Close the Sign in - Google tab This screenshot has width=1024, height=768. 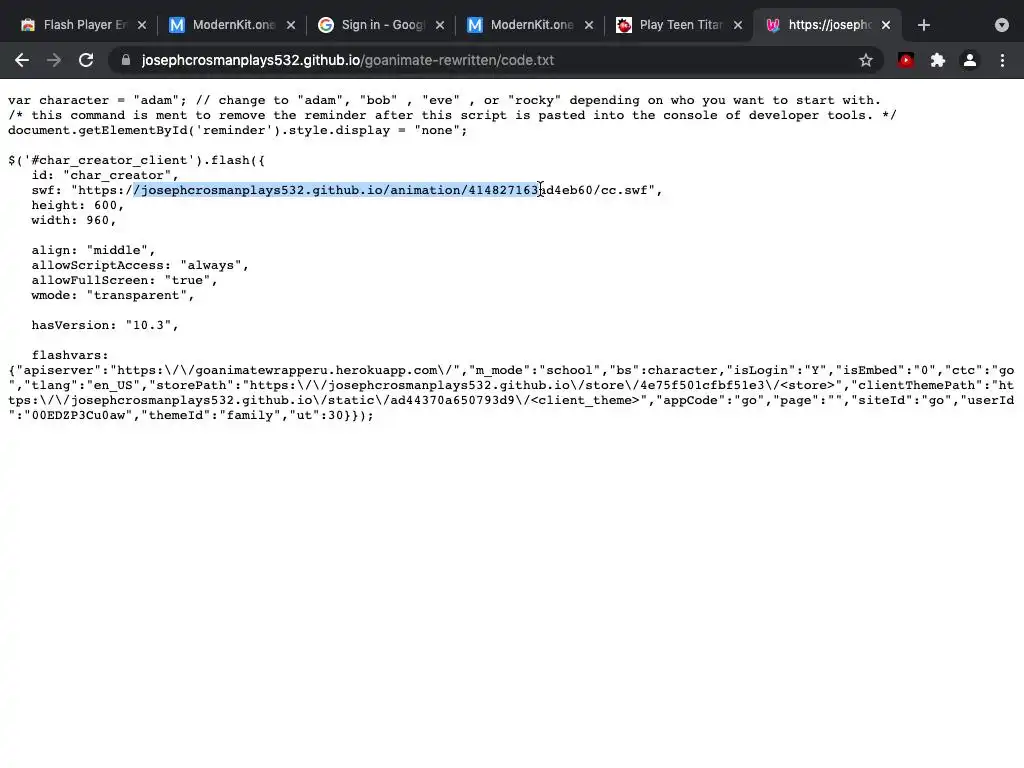click(440, 25)
